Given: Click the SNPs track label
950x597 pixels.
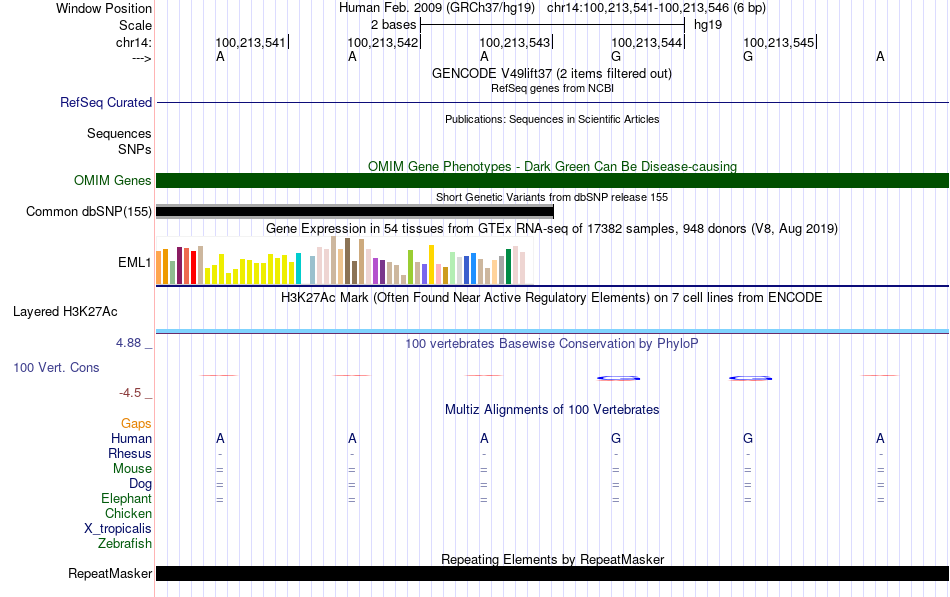Looking at the screenshot, I should click(135, 149).
